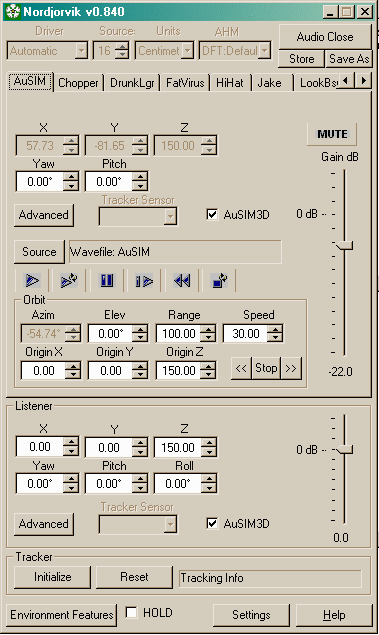Rewind the source with the double-arrow icon
The width and height of the screenshot is (379, 635).
tap(182, 280)
